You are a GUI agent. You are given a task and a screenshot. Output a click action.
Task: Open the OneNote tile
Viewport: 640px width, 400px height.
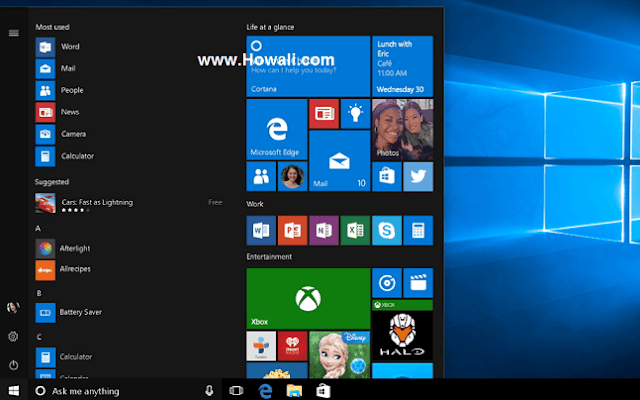324,231
